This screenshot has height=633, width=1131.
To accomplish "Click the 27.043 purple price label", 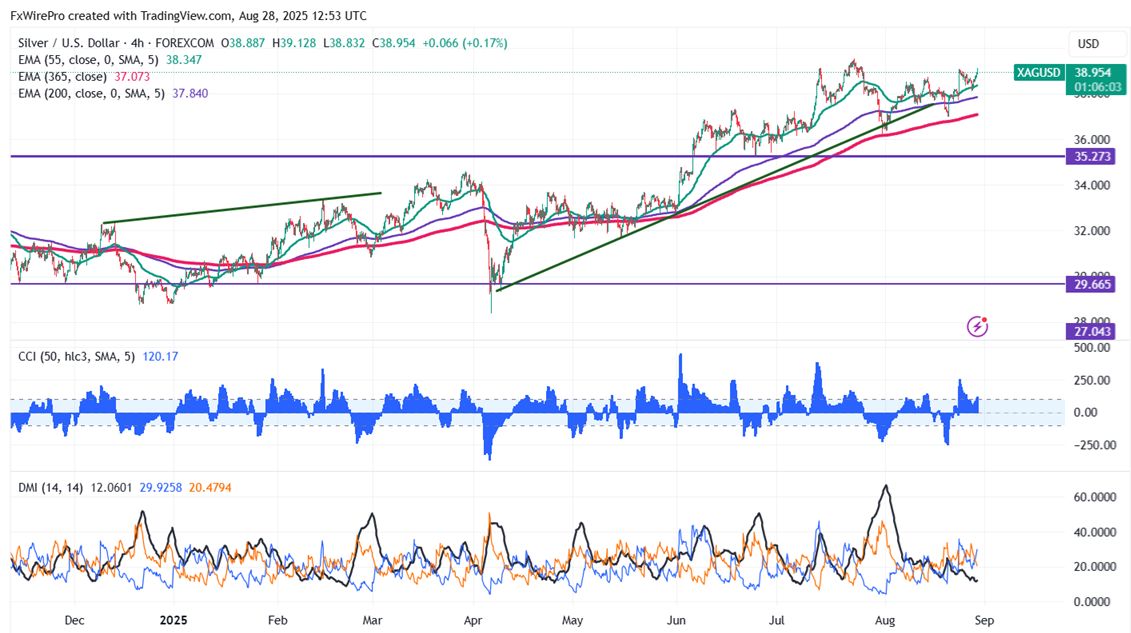I will coord(1093,331).
